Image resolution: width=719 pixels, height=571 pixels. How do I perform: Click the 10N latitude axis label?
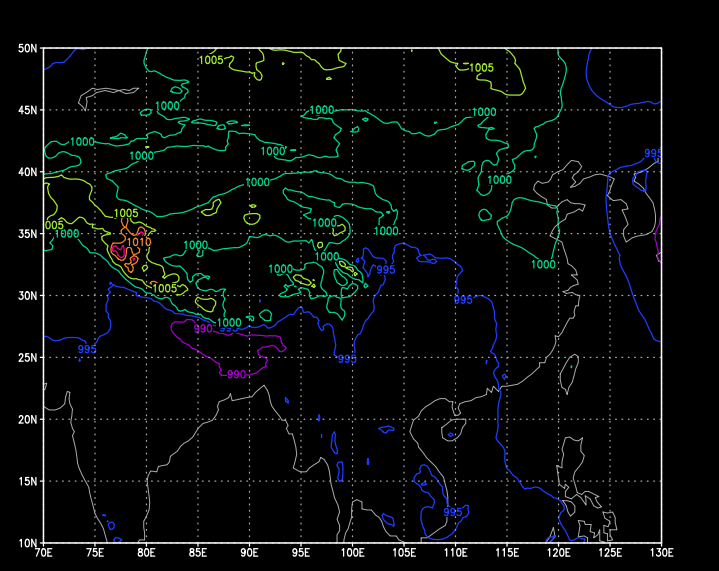28,542
